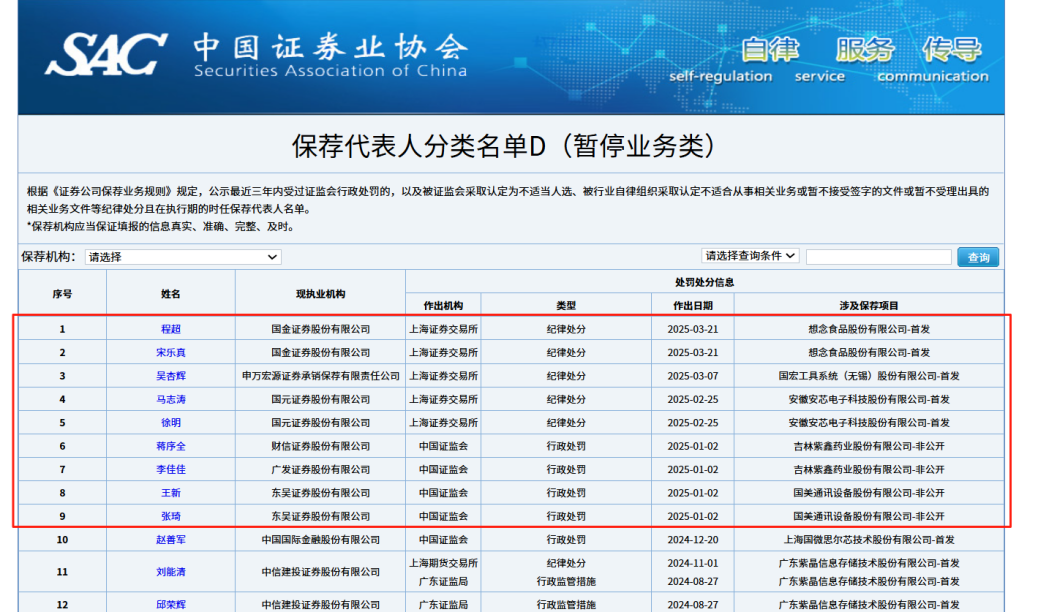1038x612 pixels.
Task: Select 行政处罚 in row 7
Action: [566, 470]
